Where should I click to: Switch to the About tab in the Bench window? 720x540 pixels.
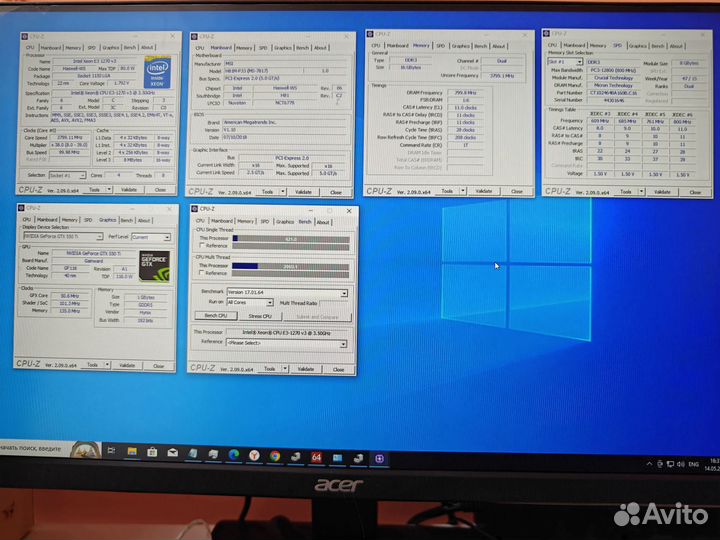click(323, 222)
